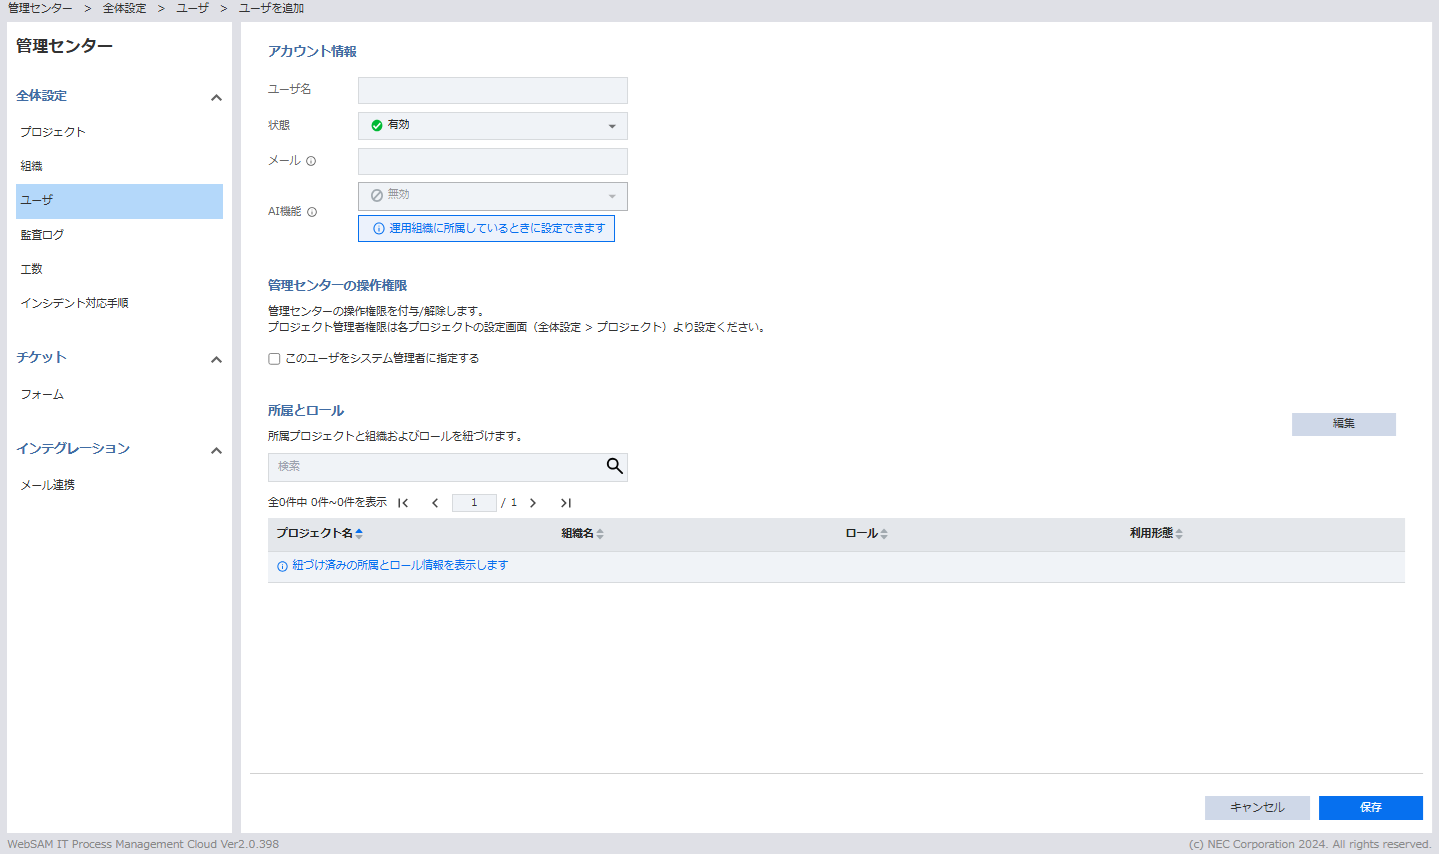
Task: Go to next page of results
Action: click(x=533, y=503)
